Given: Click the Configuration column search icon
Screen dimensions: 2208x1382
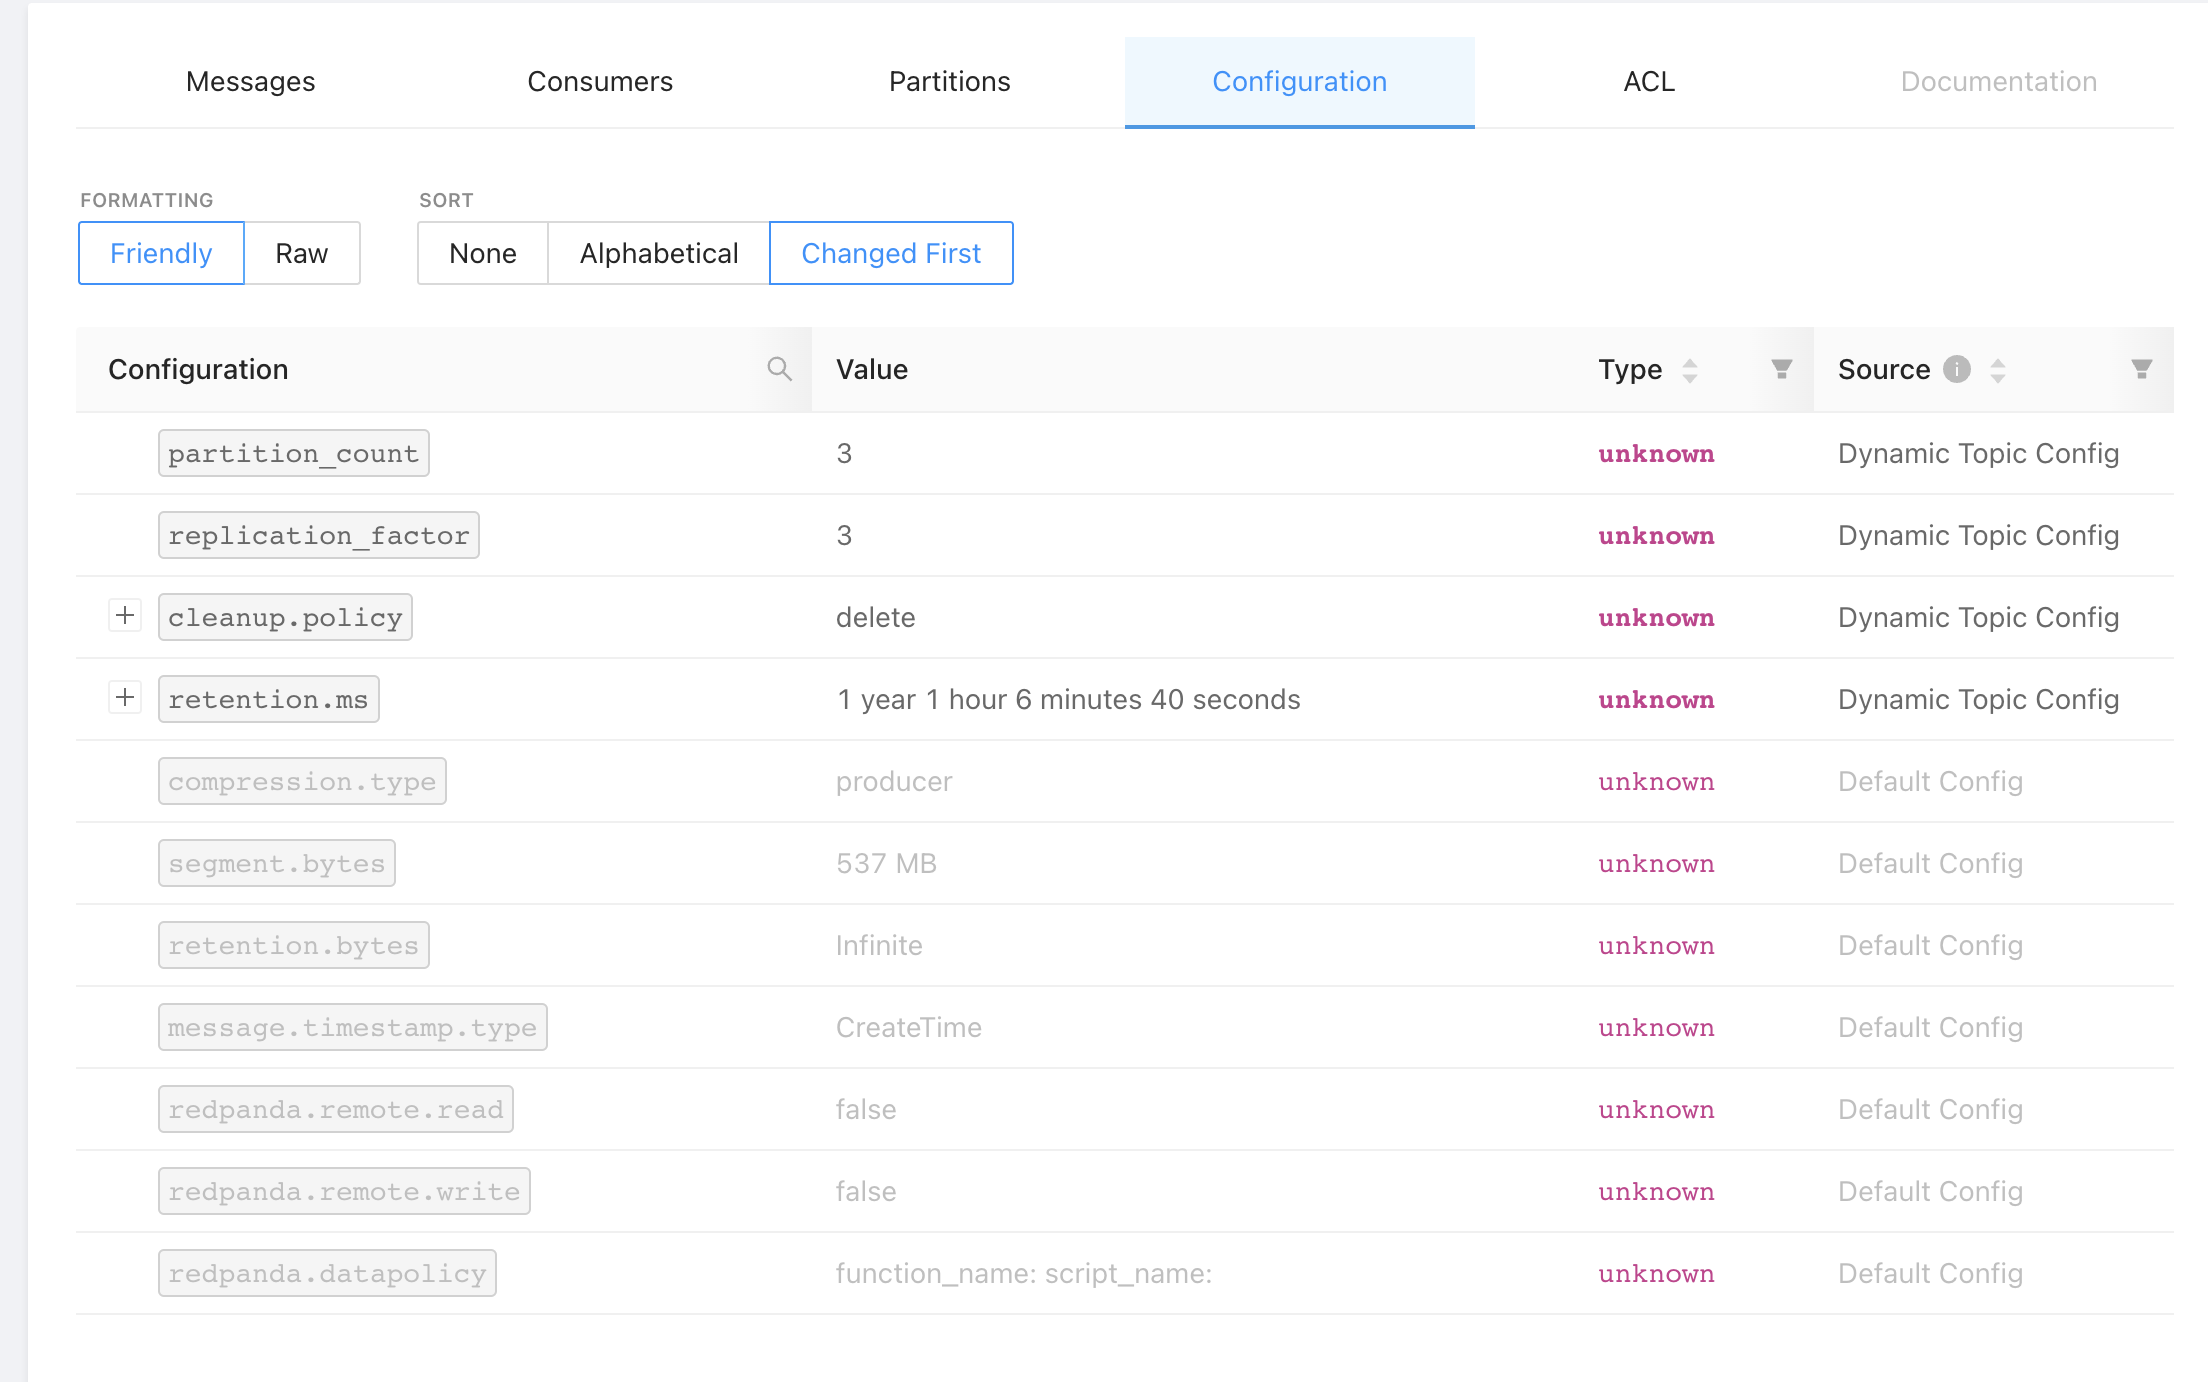Looking at the screenshot, I should point(779,369).
